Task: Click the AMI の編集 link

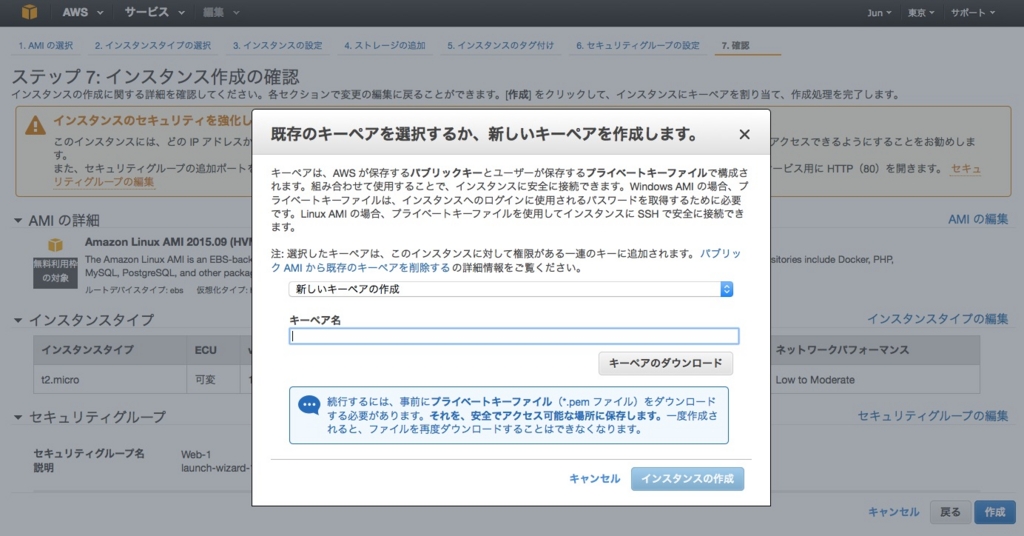Action: [x=978, y=219]
